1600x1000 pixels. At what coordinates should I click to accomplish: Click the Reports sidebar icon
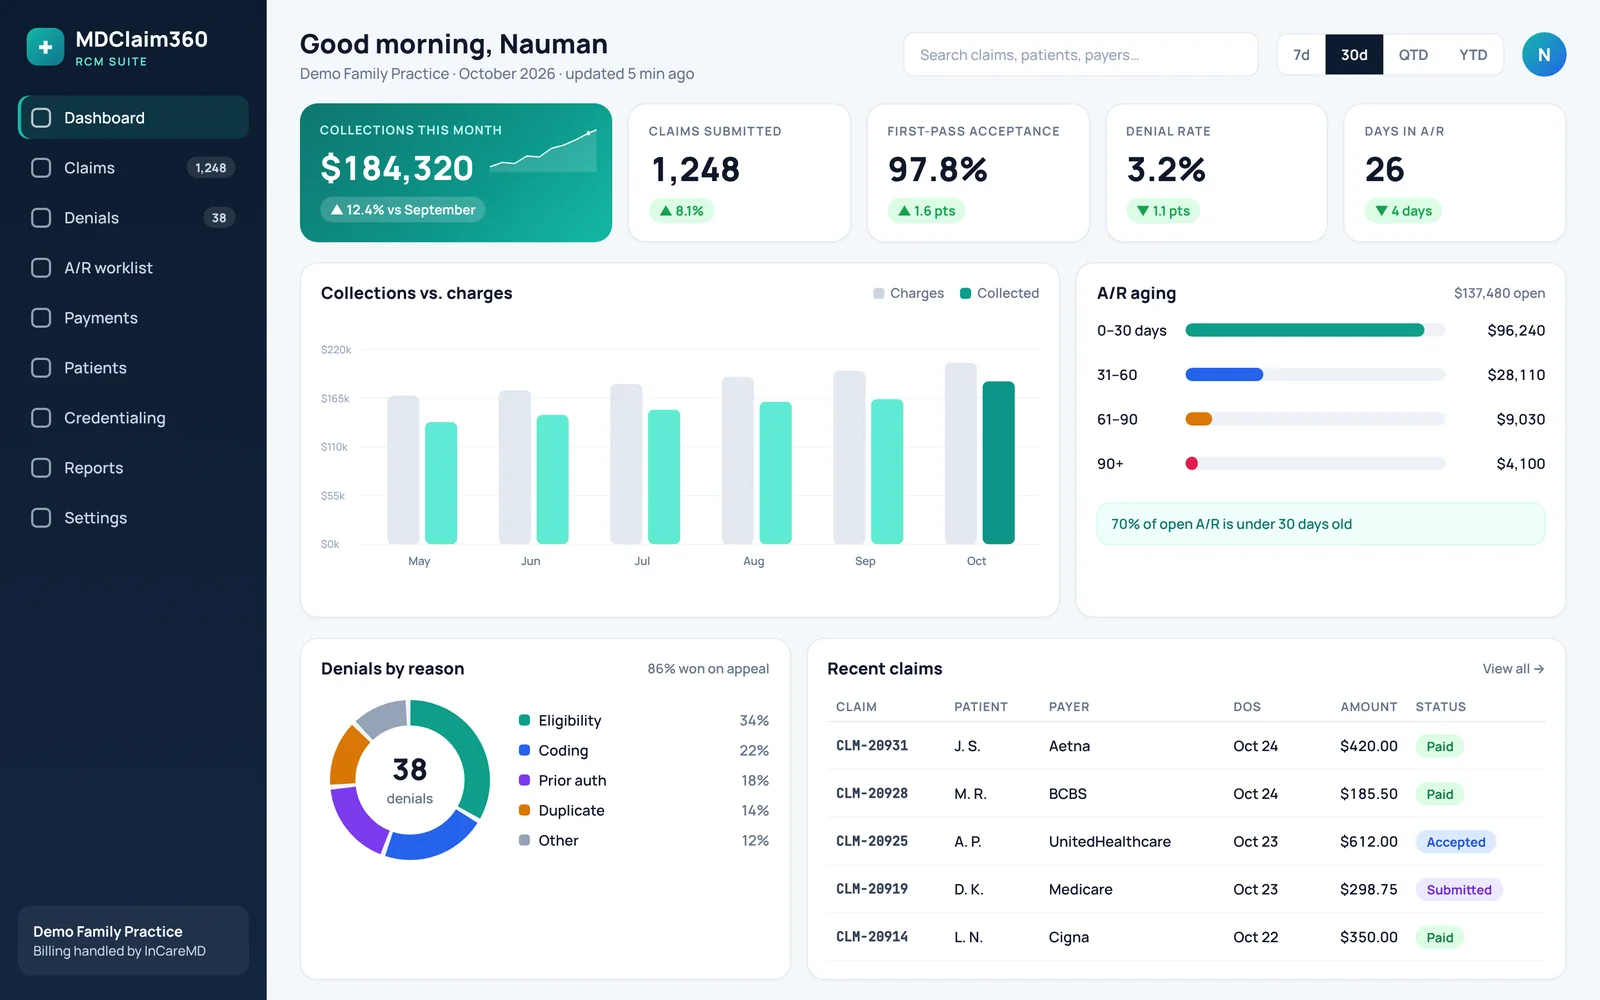pyautogui.click(x=41, y=468)
